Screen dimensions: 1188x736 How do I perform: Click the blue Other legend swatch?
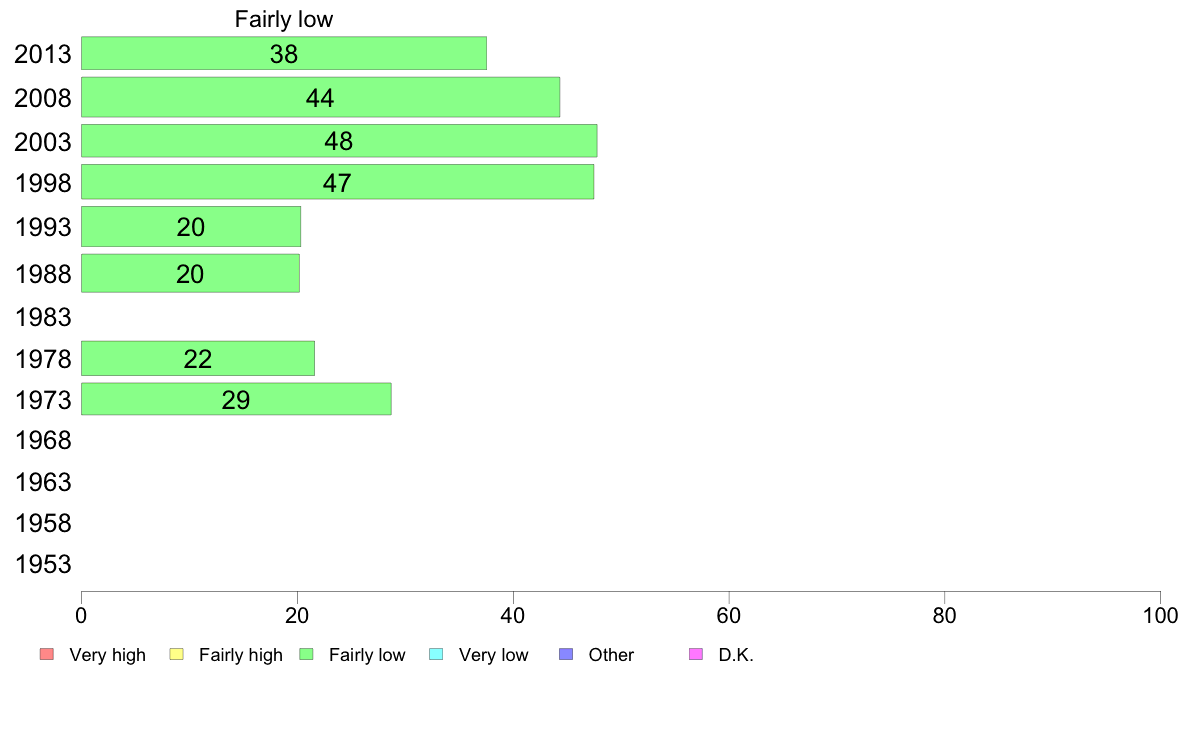[566, 655]
